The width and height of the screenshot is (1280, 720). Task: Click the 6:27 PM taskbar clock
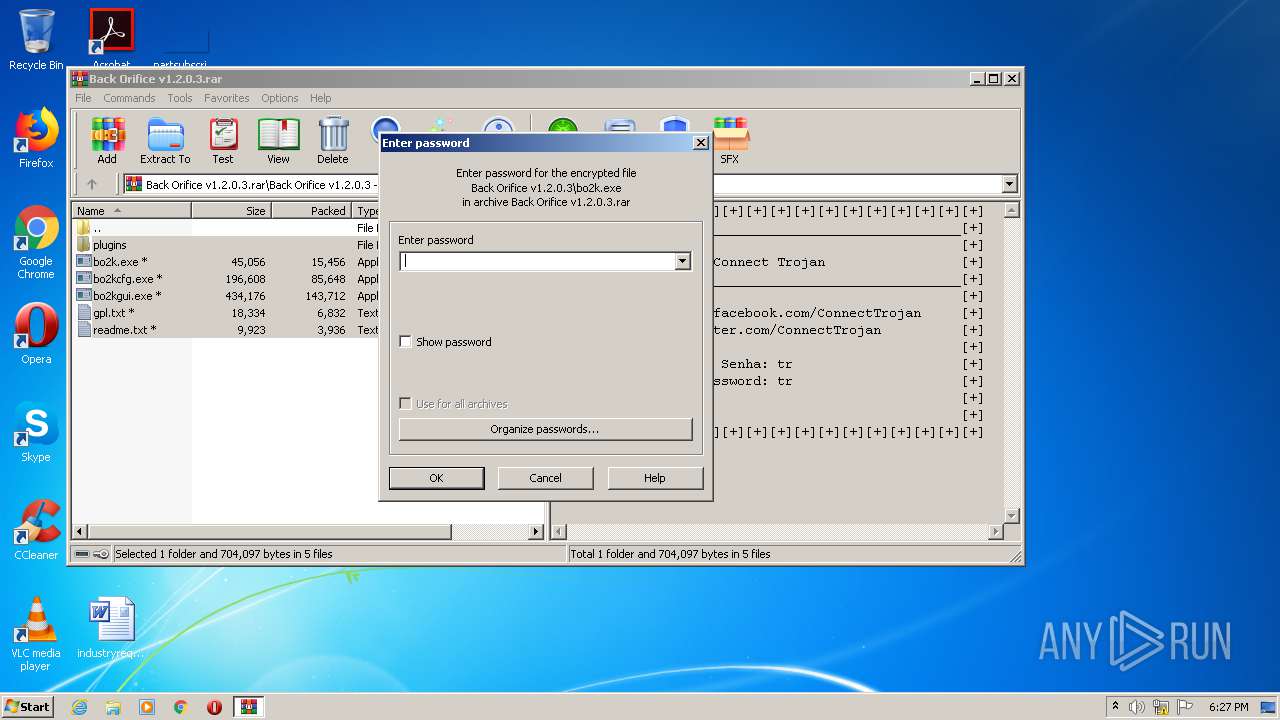[x=1228, y=707]
